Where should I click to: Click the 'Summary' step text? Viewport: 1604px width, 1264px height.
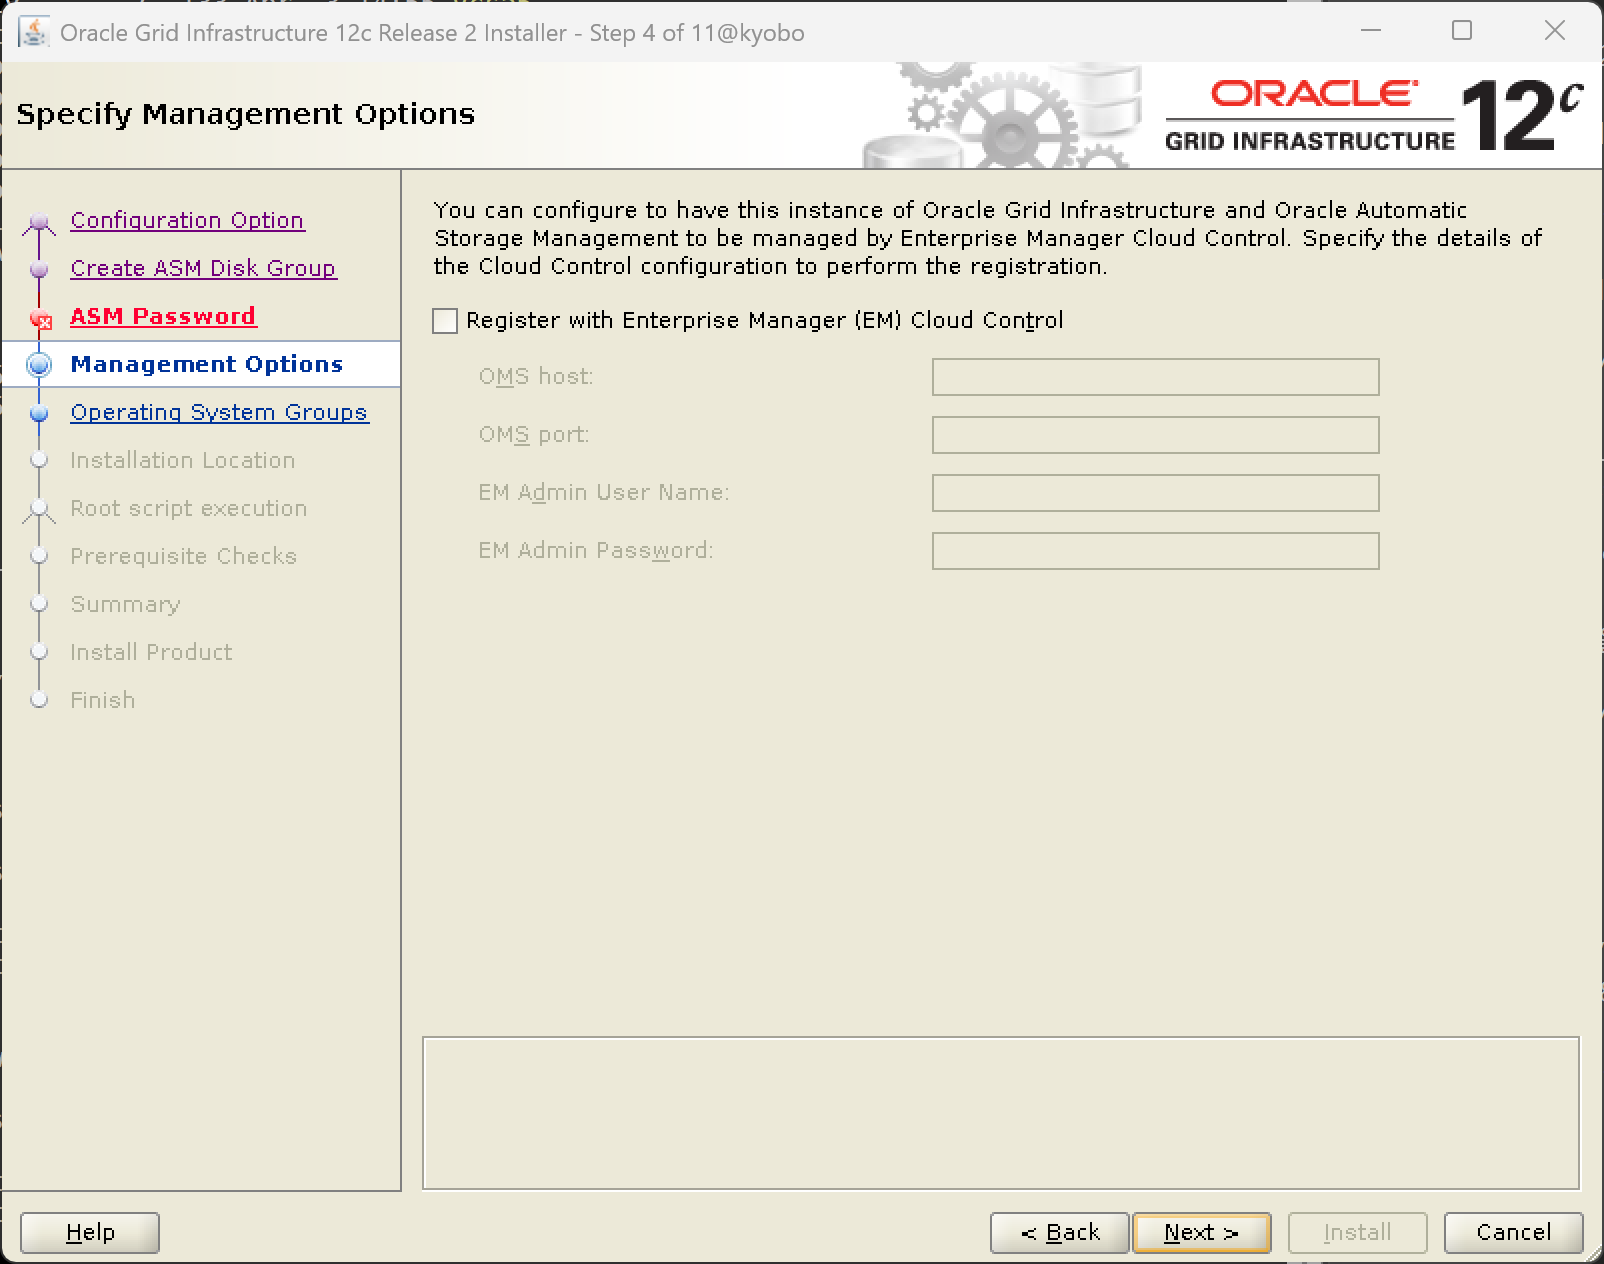pos(126,604)
